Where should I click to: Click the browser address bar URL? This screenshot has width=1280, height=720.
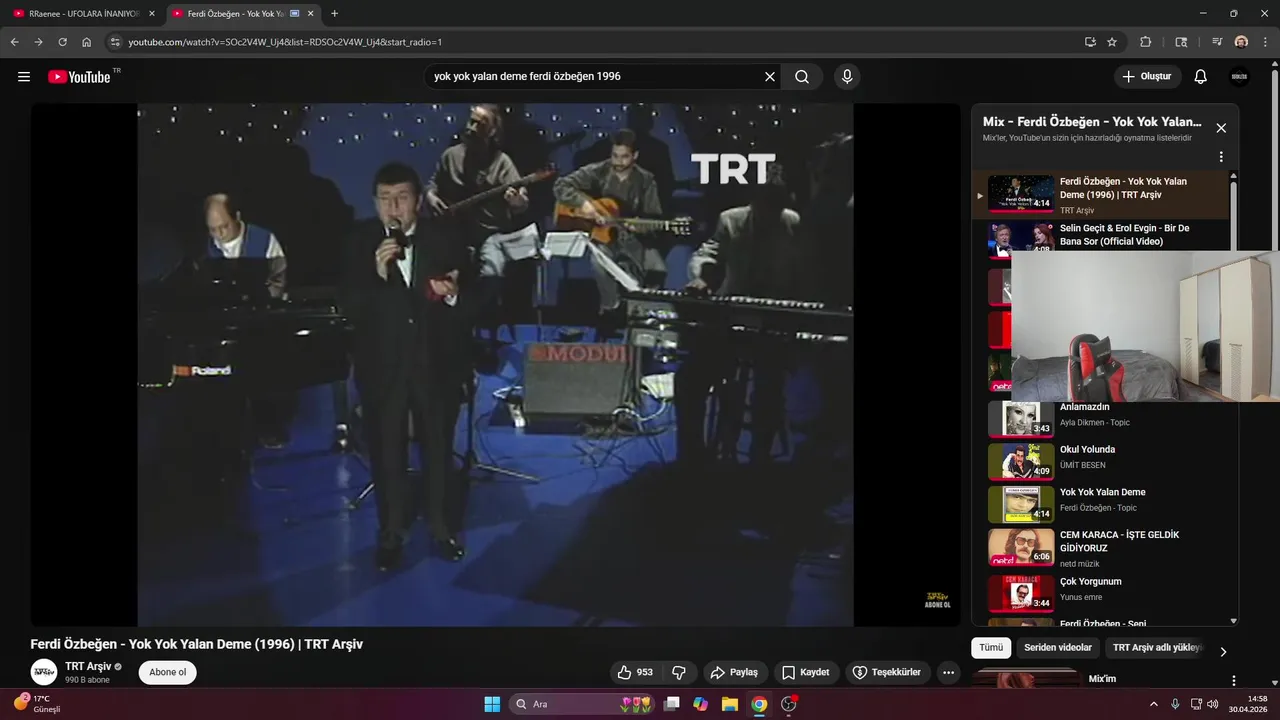285,42
